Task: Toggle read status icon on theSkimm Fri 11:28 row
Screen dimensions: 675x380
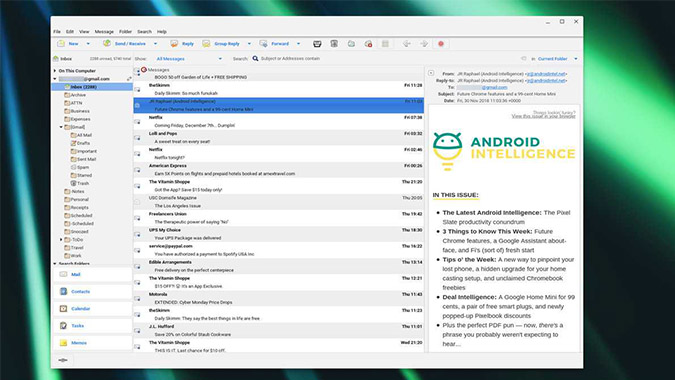Action: point(137,90)
